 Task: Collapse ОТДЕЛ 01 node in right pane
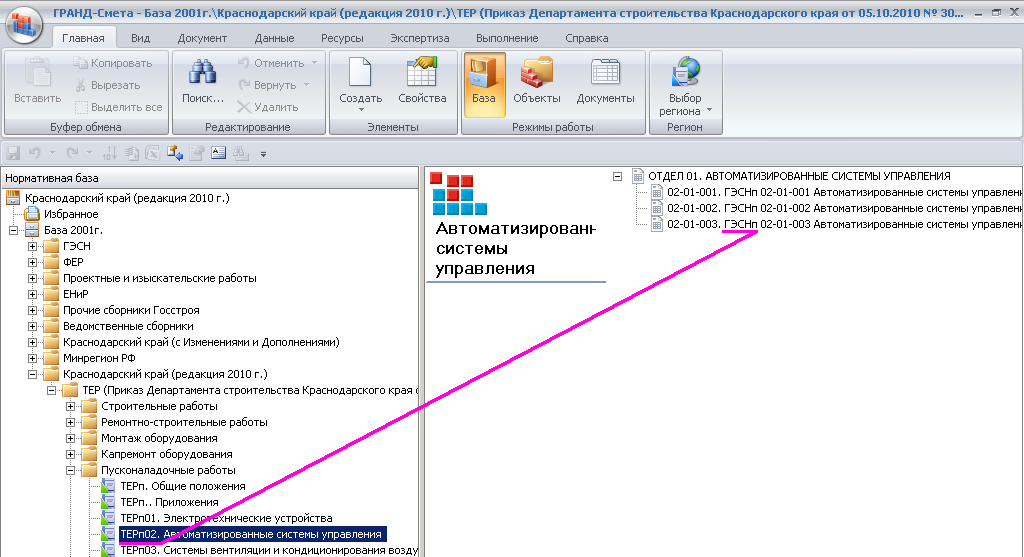[617, 176]
